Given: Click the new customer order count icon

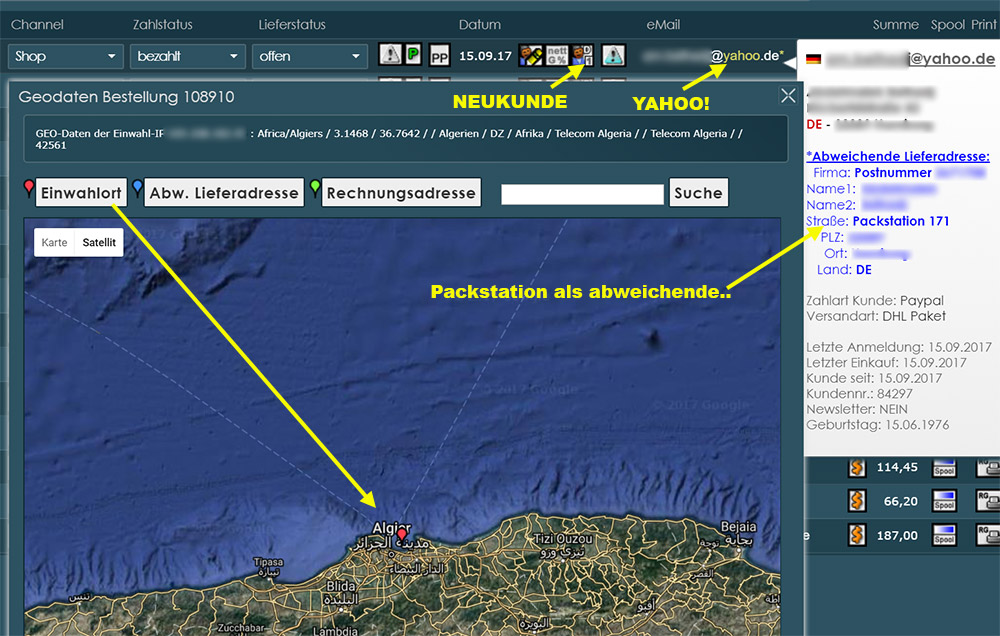Looking at the screenshot, I should click(x=582, y=55).
